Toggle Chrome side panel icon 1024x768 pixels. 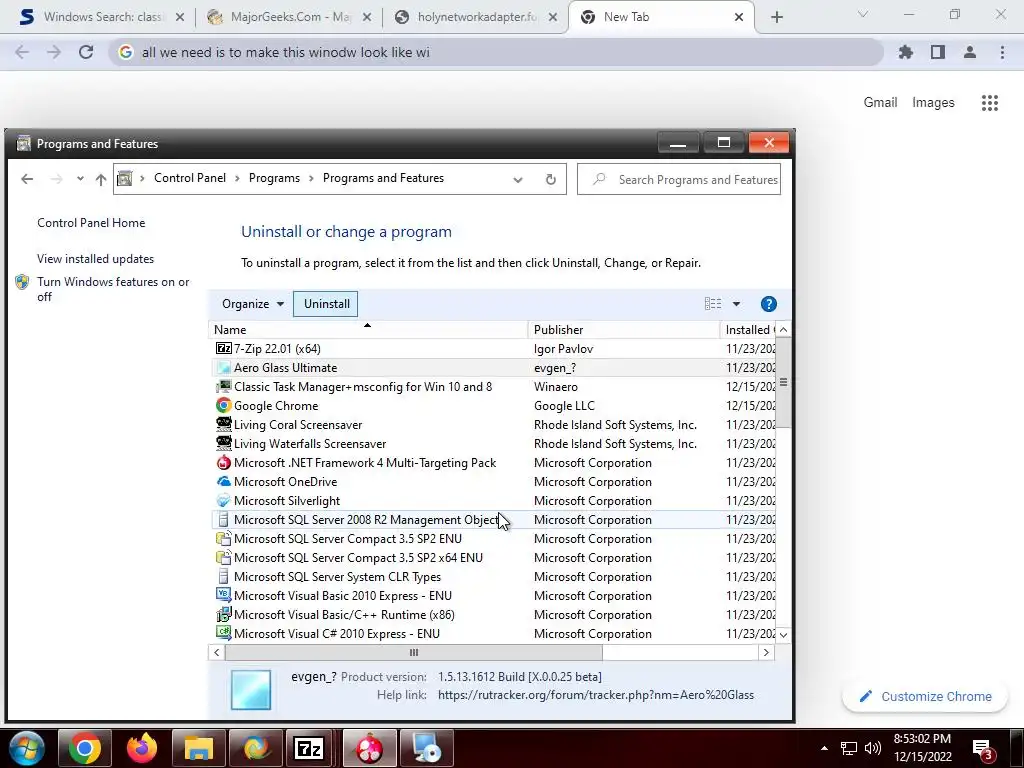(938, 52)
